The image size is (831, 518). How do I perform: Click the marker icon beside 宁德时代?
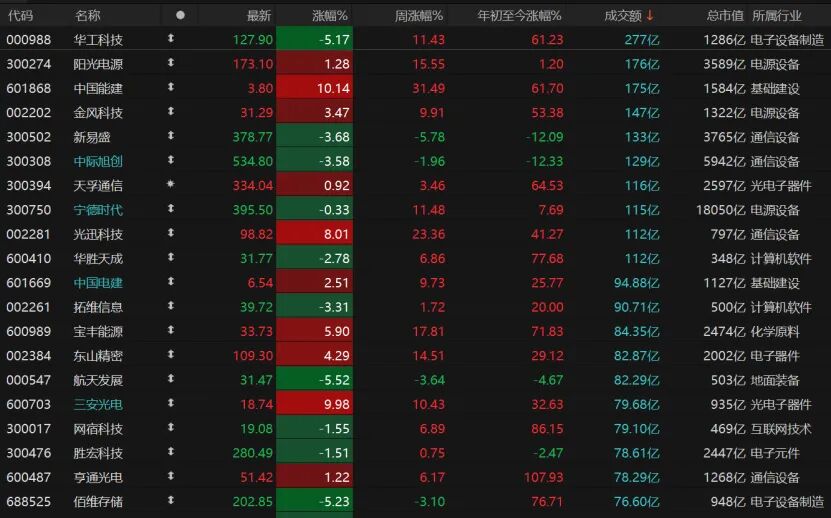coord(171,209)
